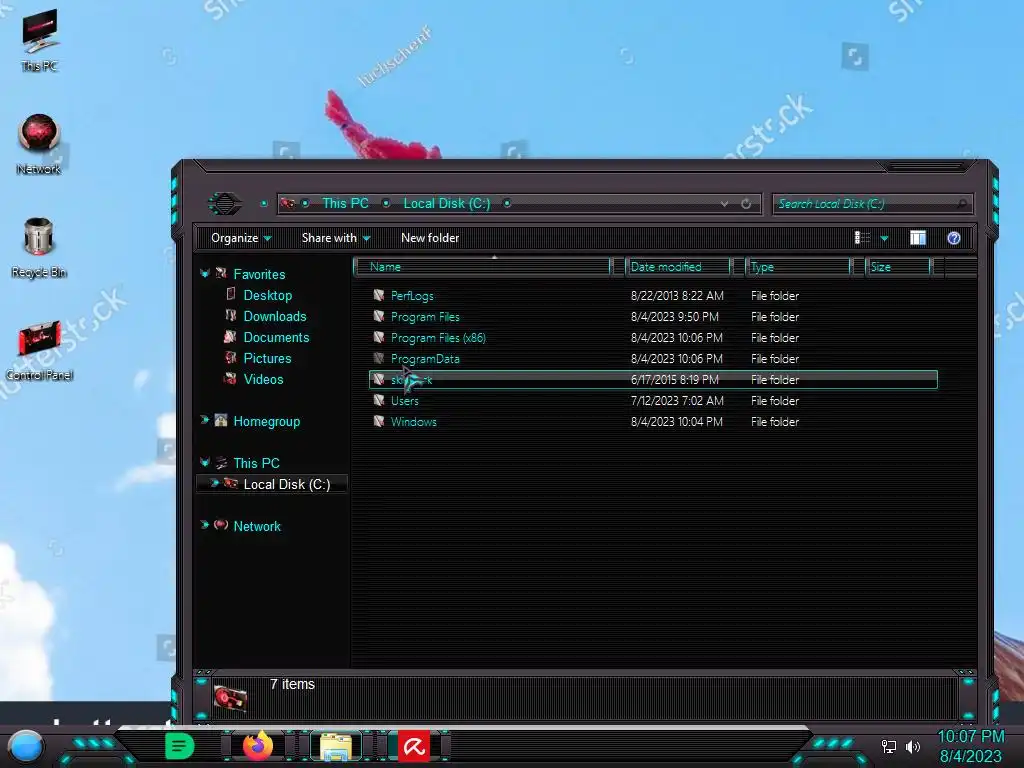The height and width of the screenshot is (768, 1024).
Task: Select Videos in Favorites
Action: pos(263,379)
